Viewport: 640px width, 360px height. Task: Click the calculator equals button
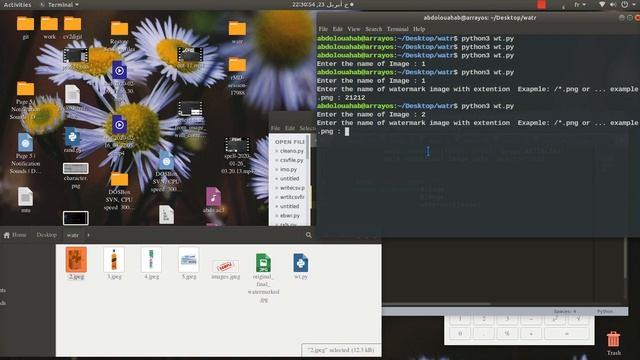[567, 333]
